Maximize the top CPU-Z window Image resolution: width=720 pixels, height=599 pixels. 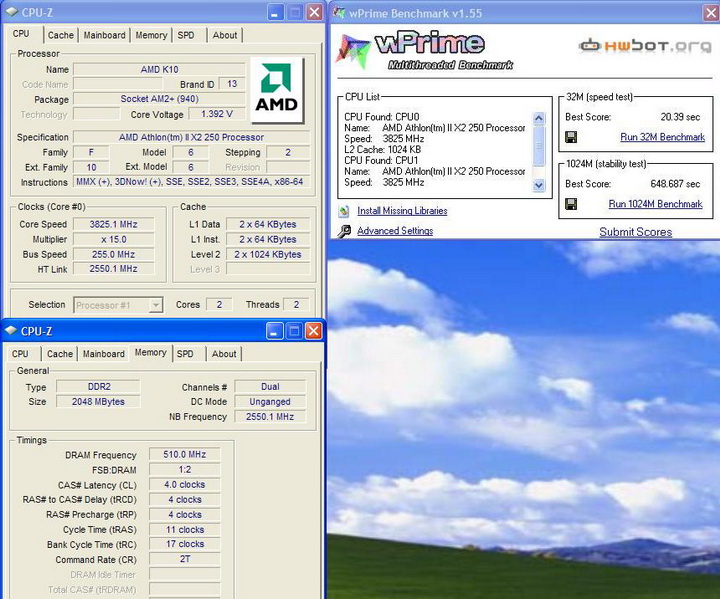coord(295,12)
